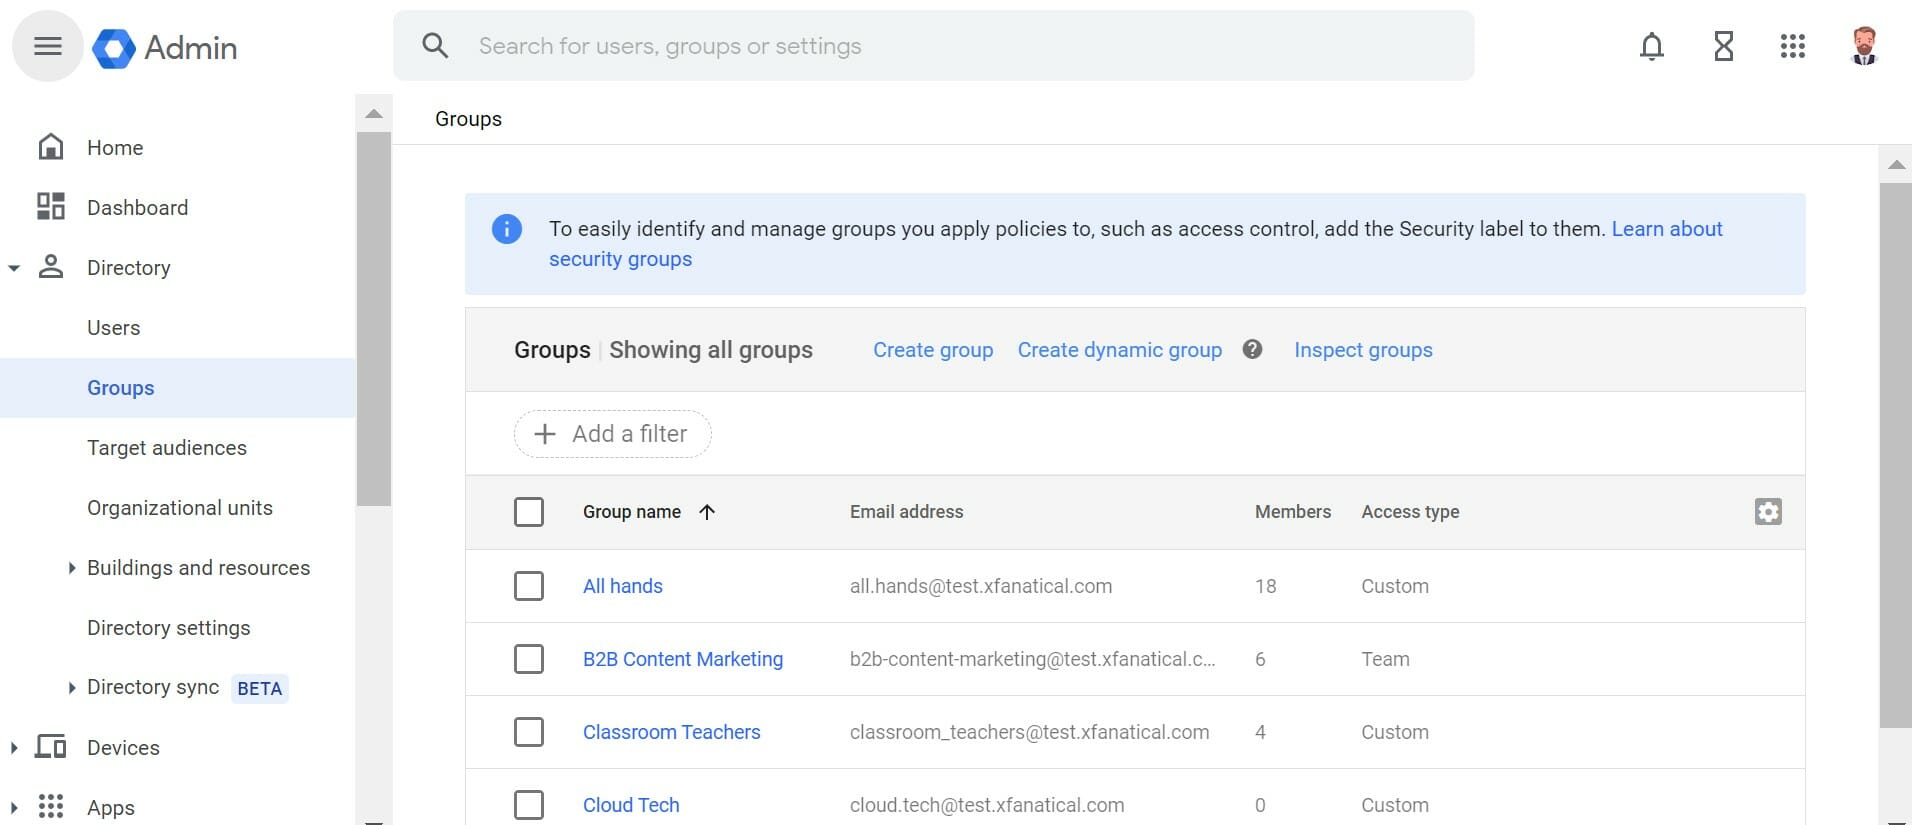Image resolution: width=1912 pixels, height=825 pixels.
Task: Click the sidebar scroll up arrow
Action: 374,113
